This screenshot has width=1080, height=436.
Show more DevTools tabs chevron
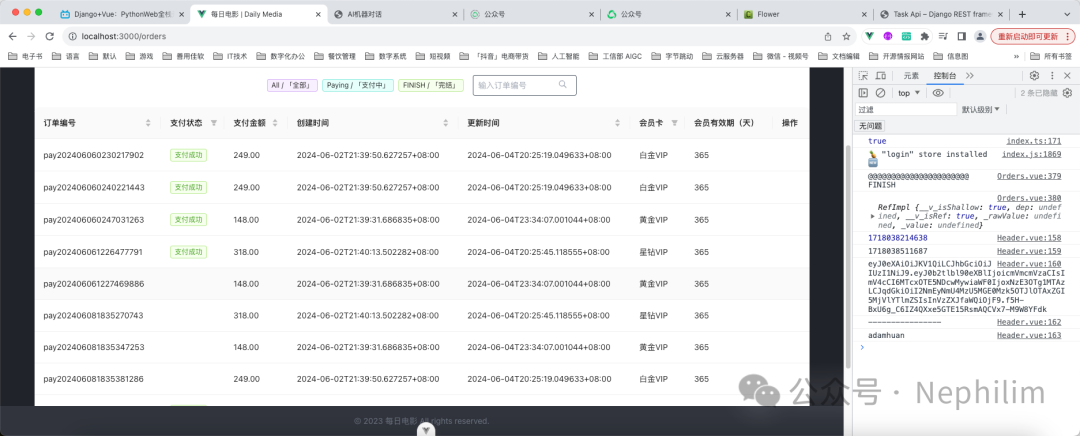pyautogui.click(x=970, y=76)
